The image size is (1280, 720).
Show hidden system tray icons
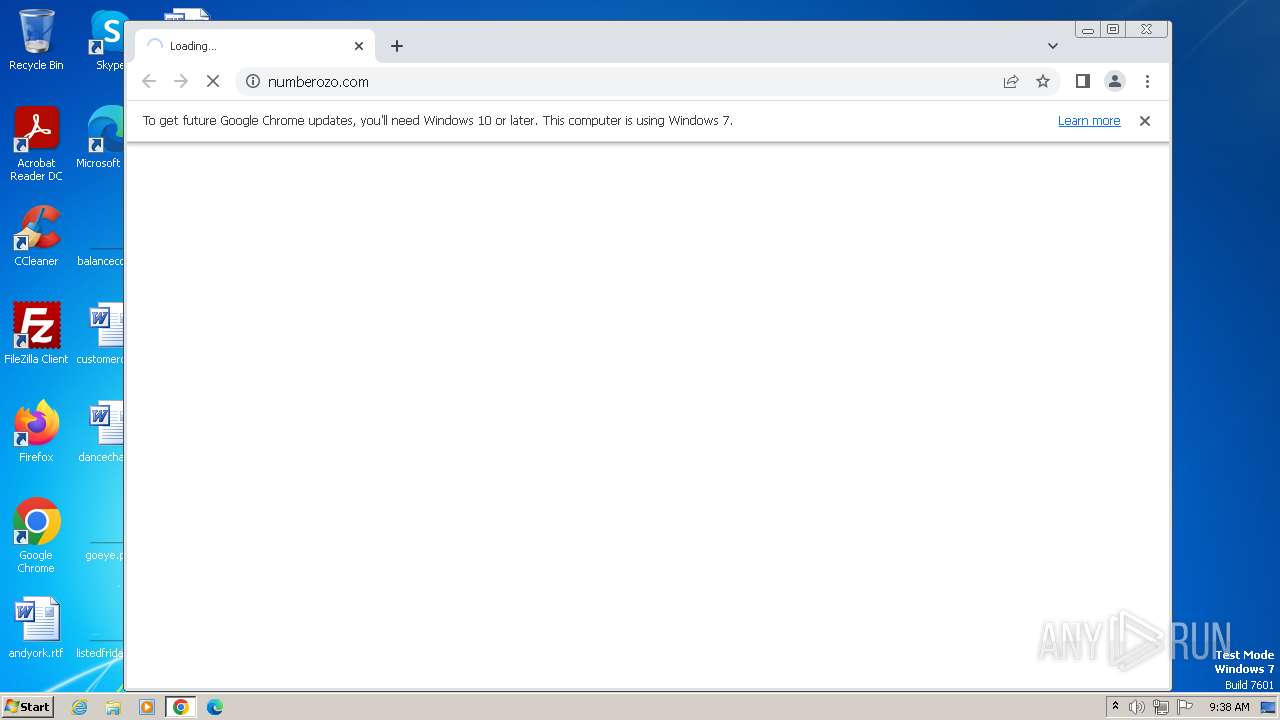1115,707
